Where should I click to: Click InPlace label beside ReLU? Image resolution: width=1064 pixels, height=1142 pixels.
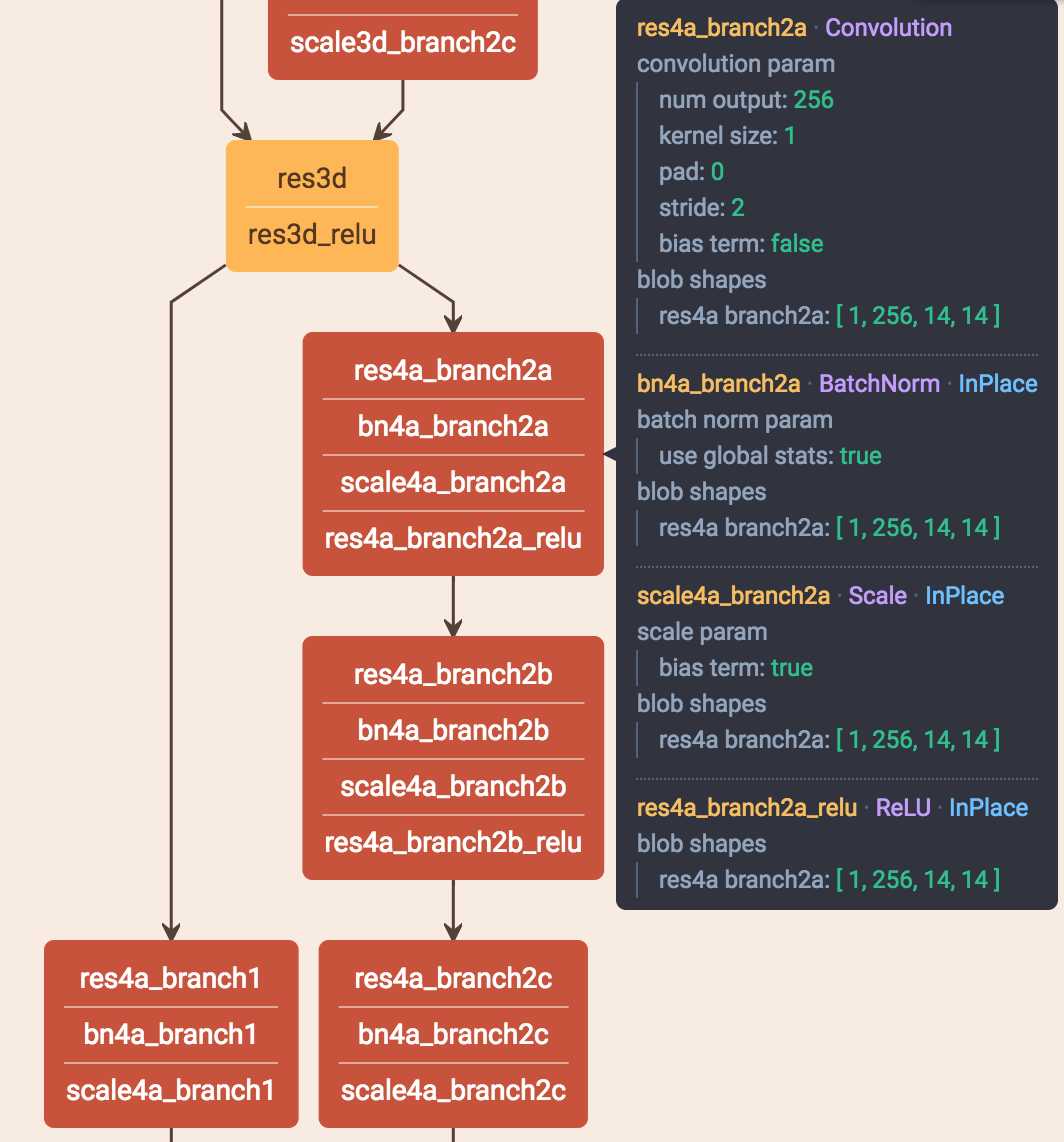988,808
